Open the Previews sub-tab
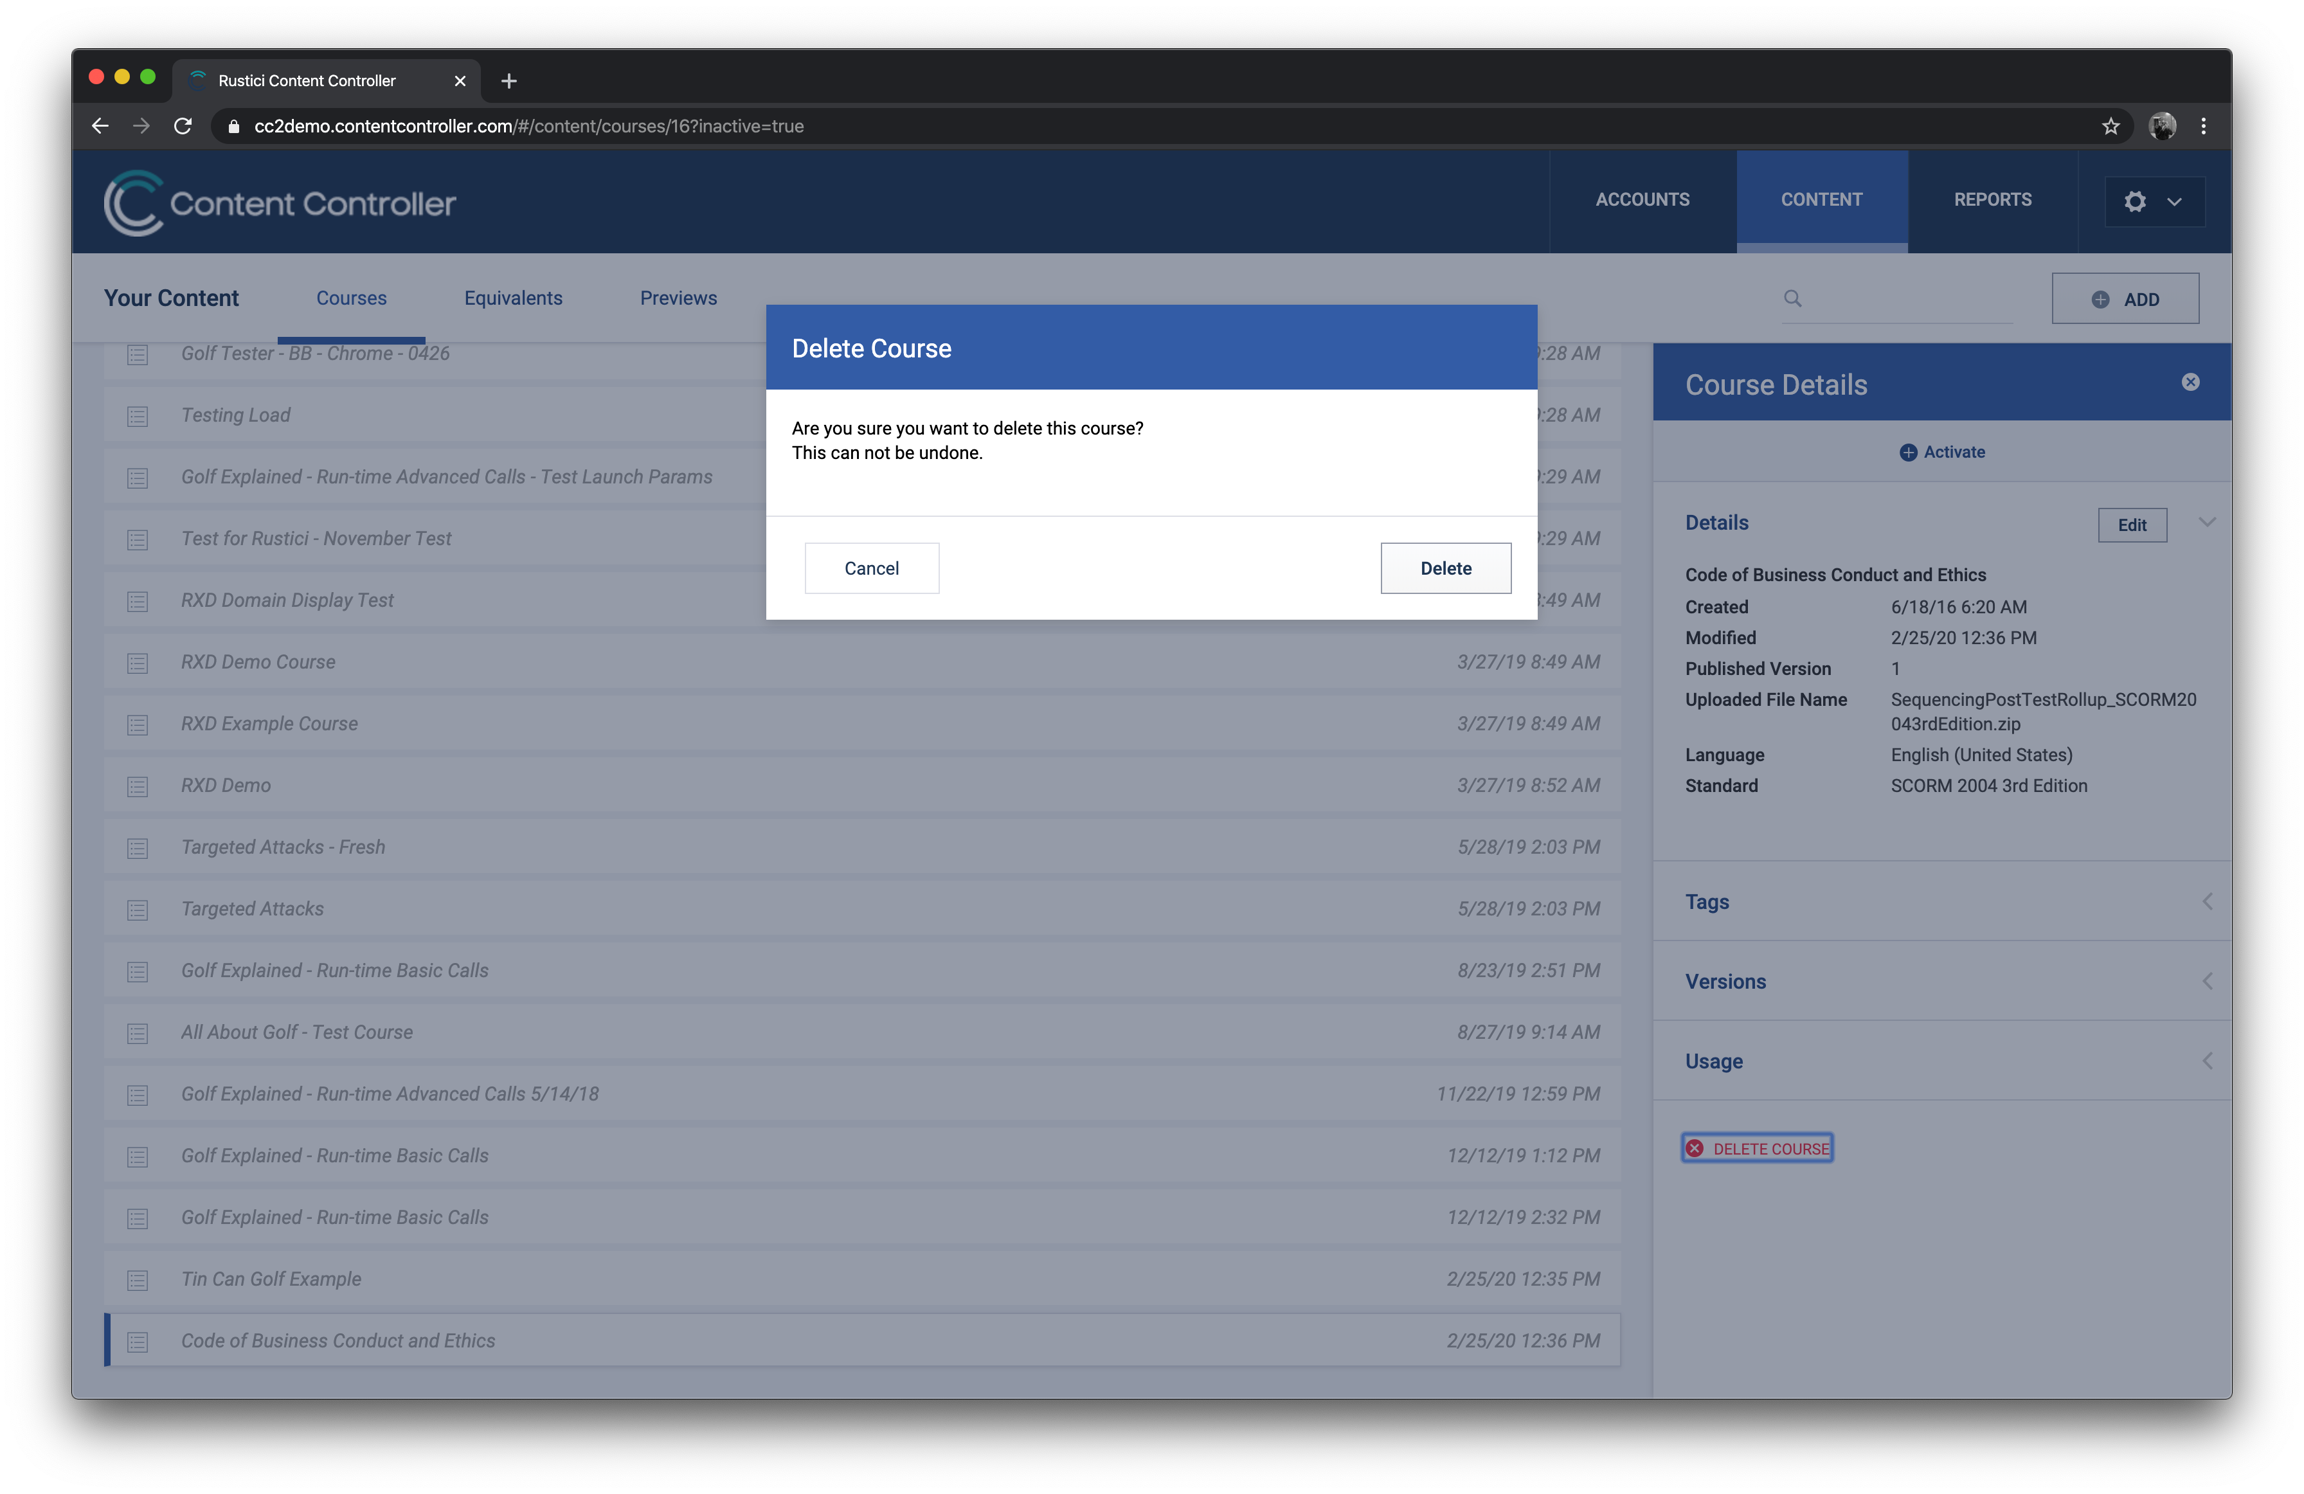 tap(678, 298)
